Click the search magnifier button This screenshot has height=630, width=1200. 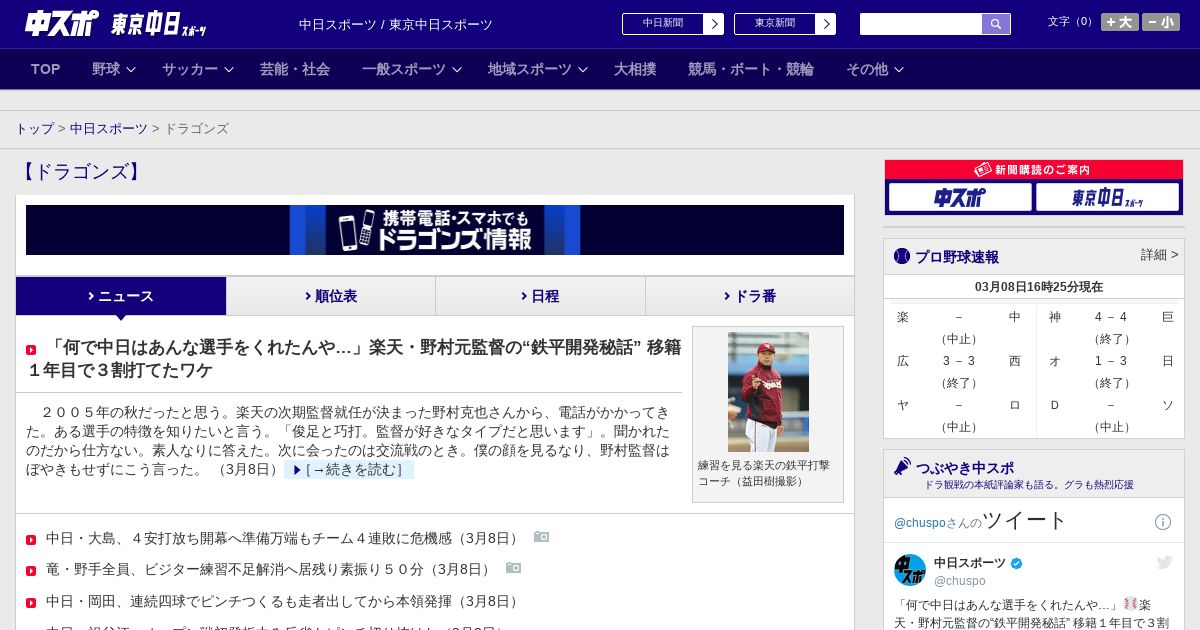[x=996, y=24]
